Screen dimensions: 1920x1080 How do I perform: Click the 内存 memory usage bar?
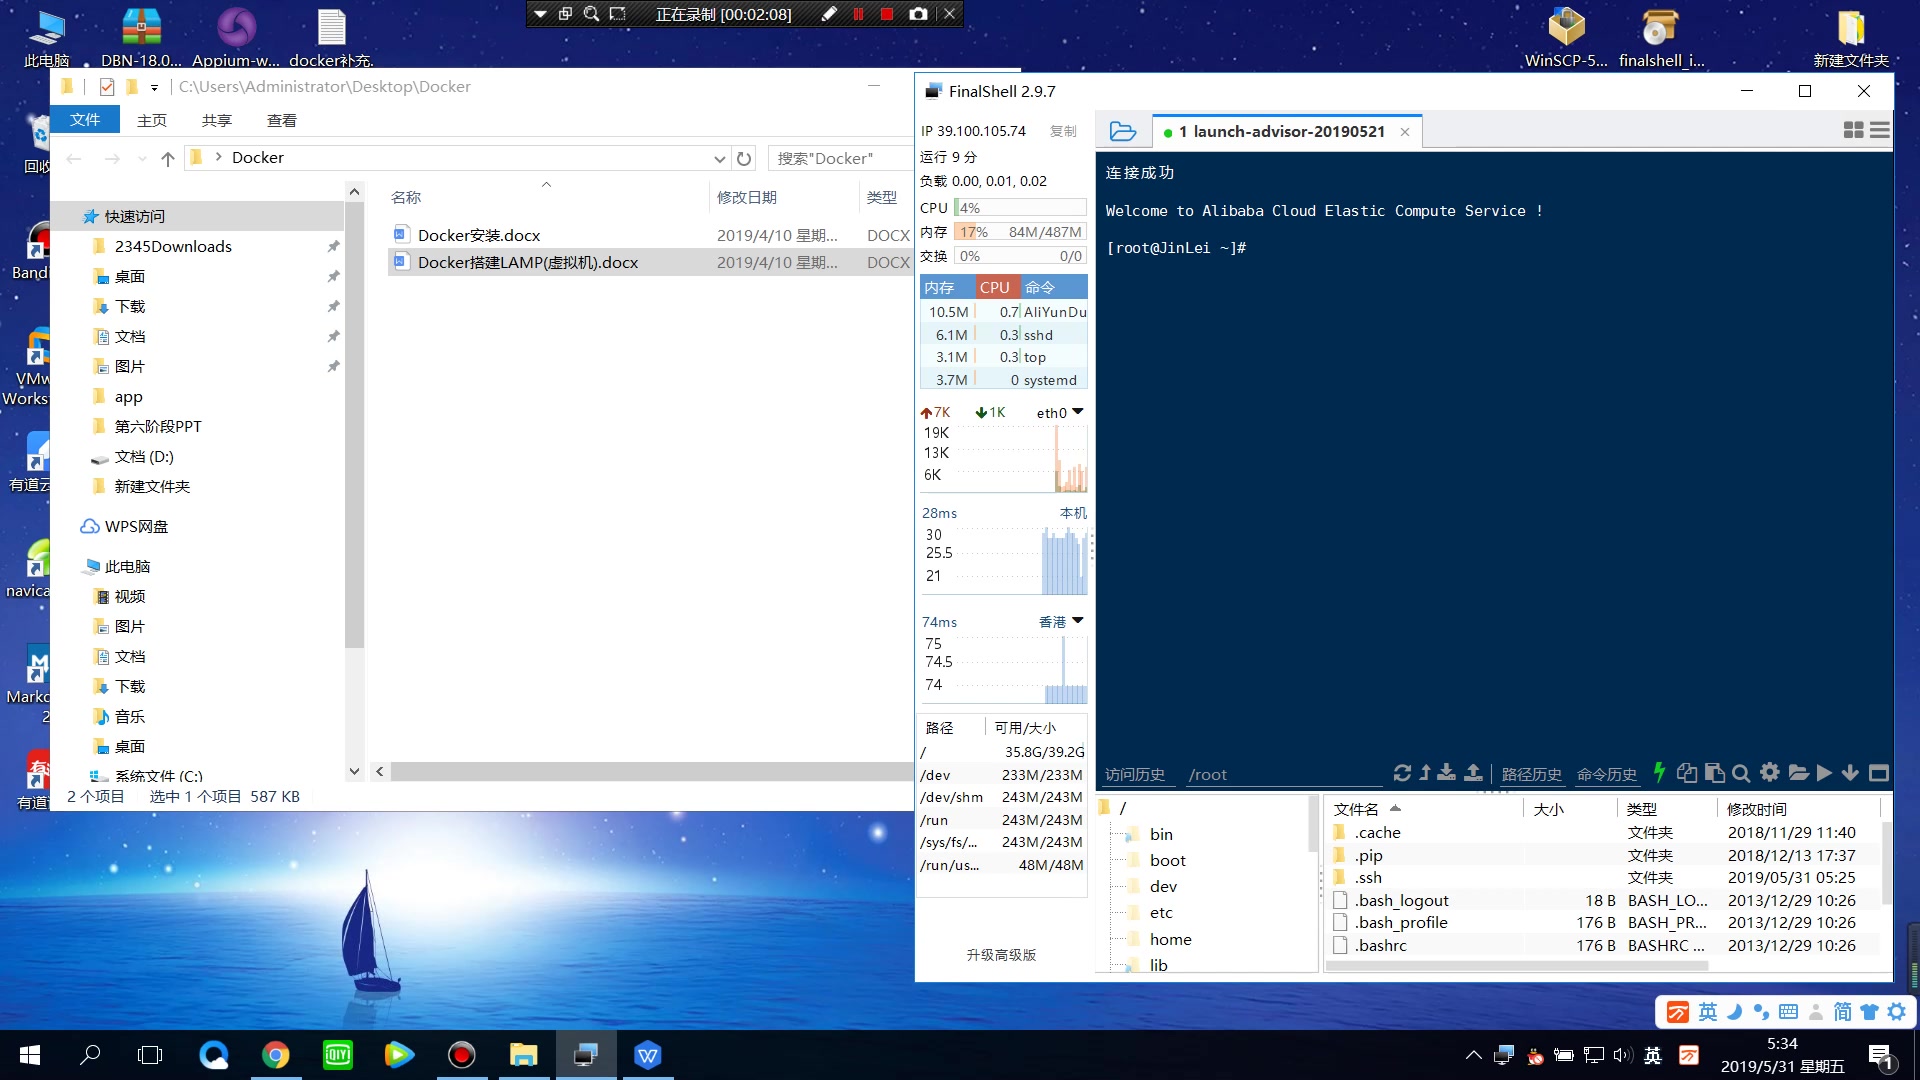(x=1020, y=232)
